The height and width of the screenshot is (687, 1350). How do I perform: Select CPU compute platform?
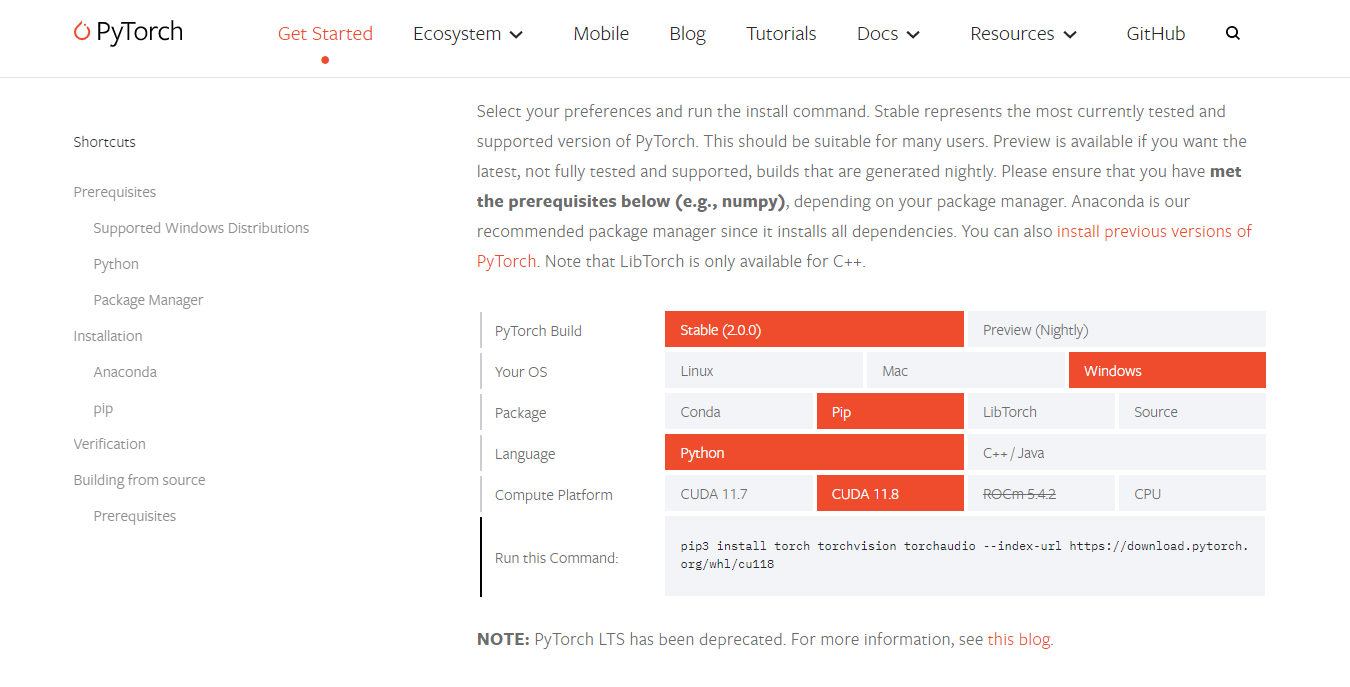pyautogui.click(x=1192, y=493)
